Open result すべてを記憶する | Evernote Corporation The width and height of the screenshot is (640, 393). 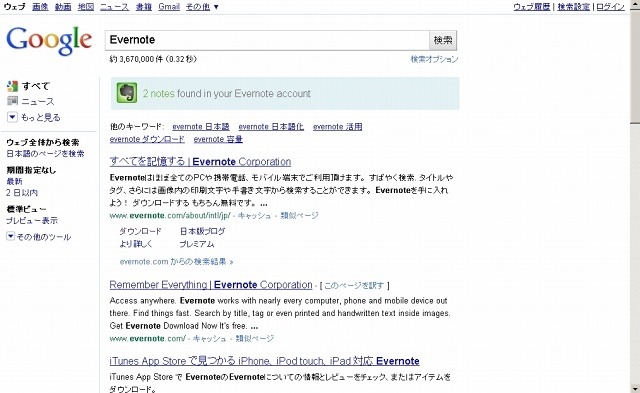click(200, 162)
